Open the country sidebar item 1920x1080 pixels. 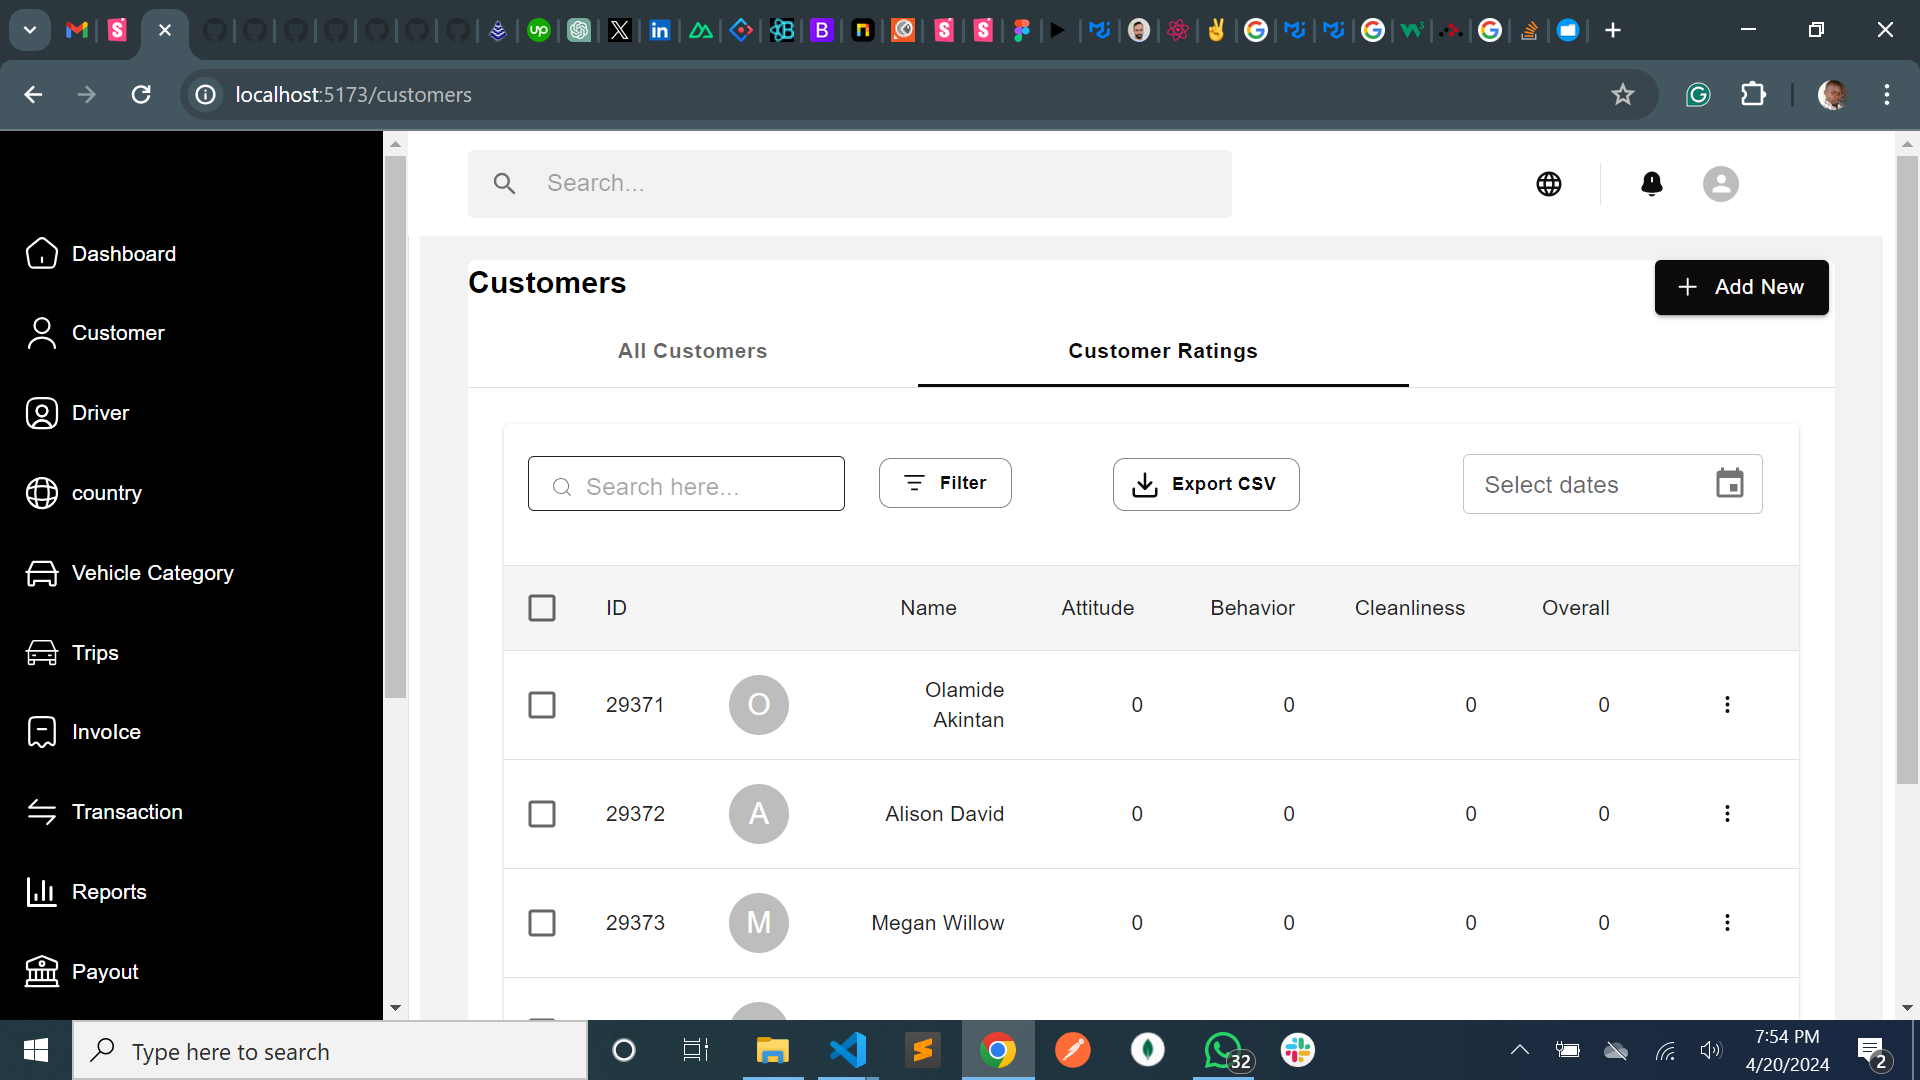tap(83, 493)
